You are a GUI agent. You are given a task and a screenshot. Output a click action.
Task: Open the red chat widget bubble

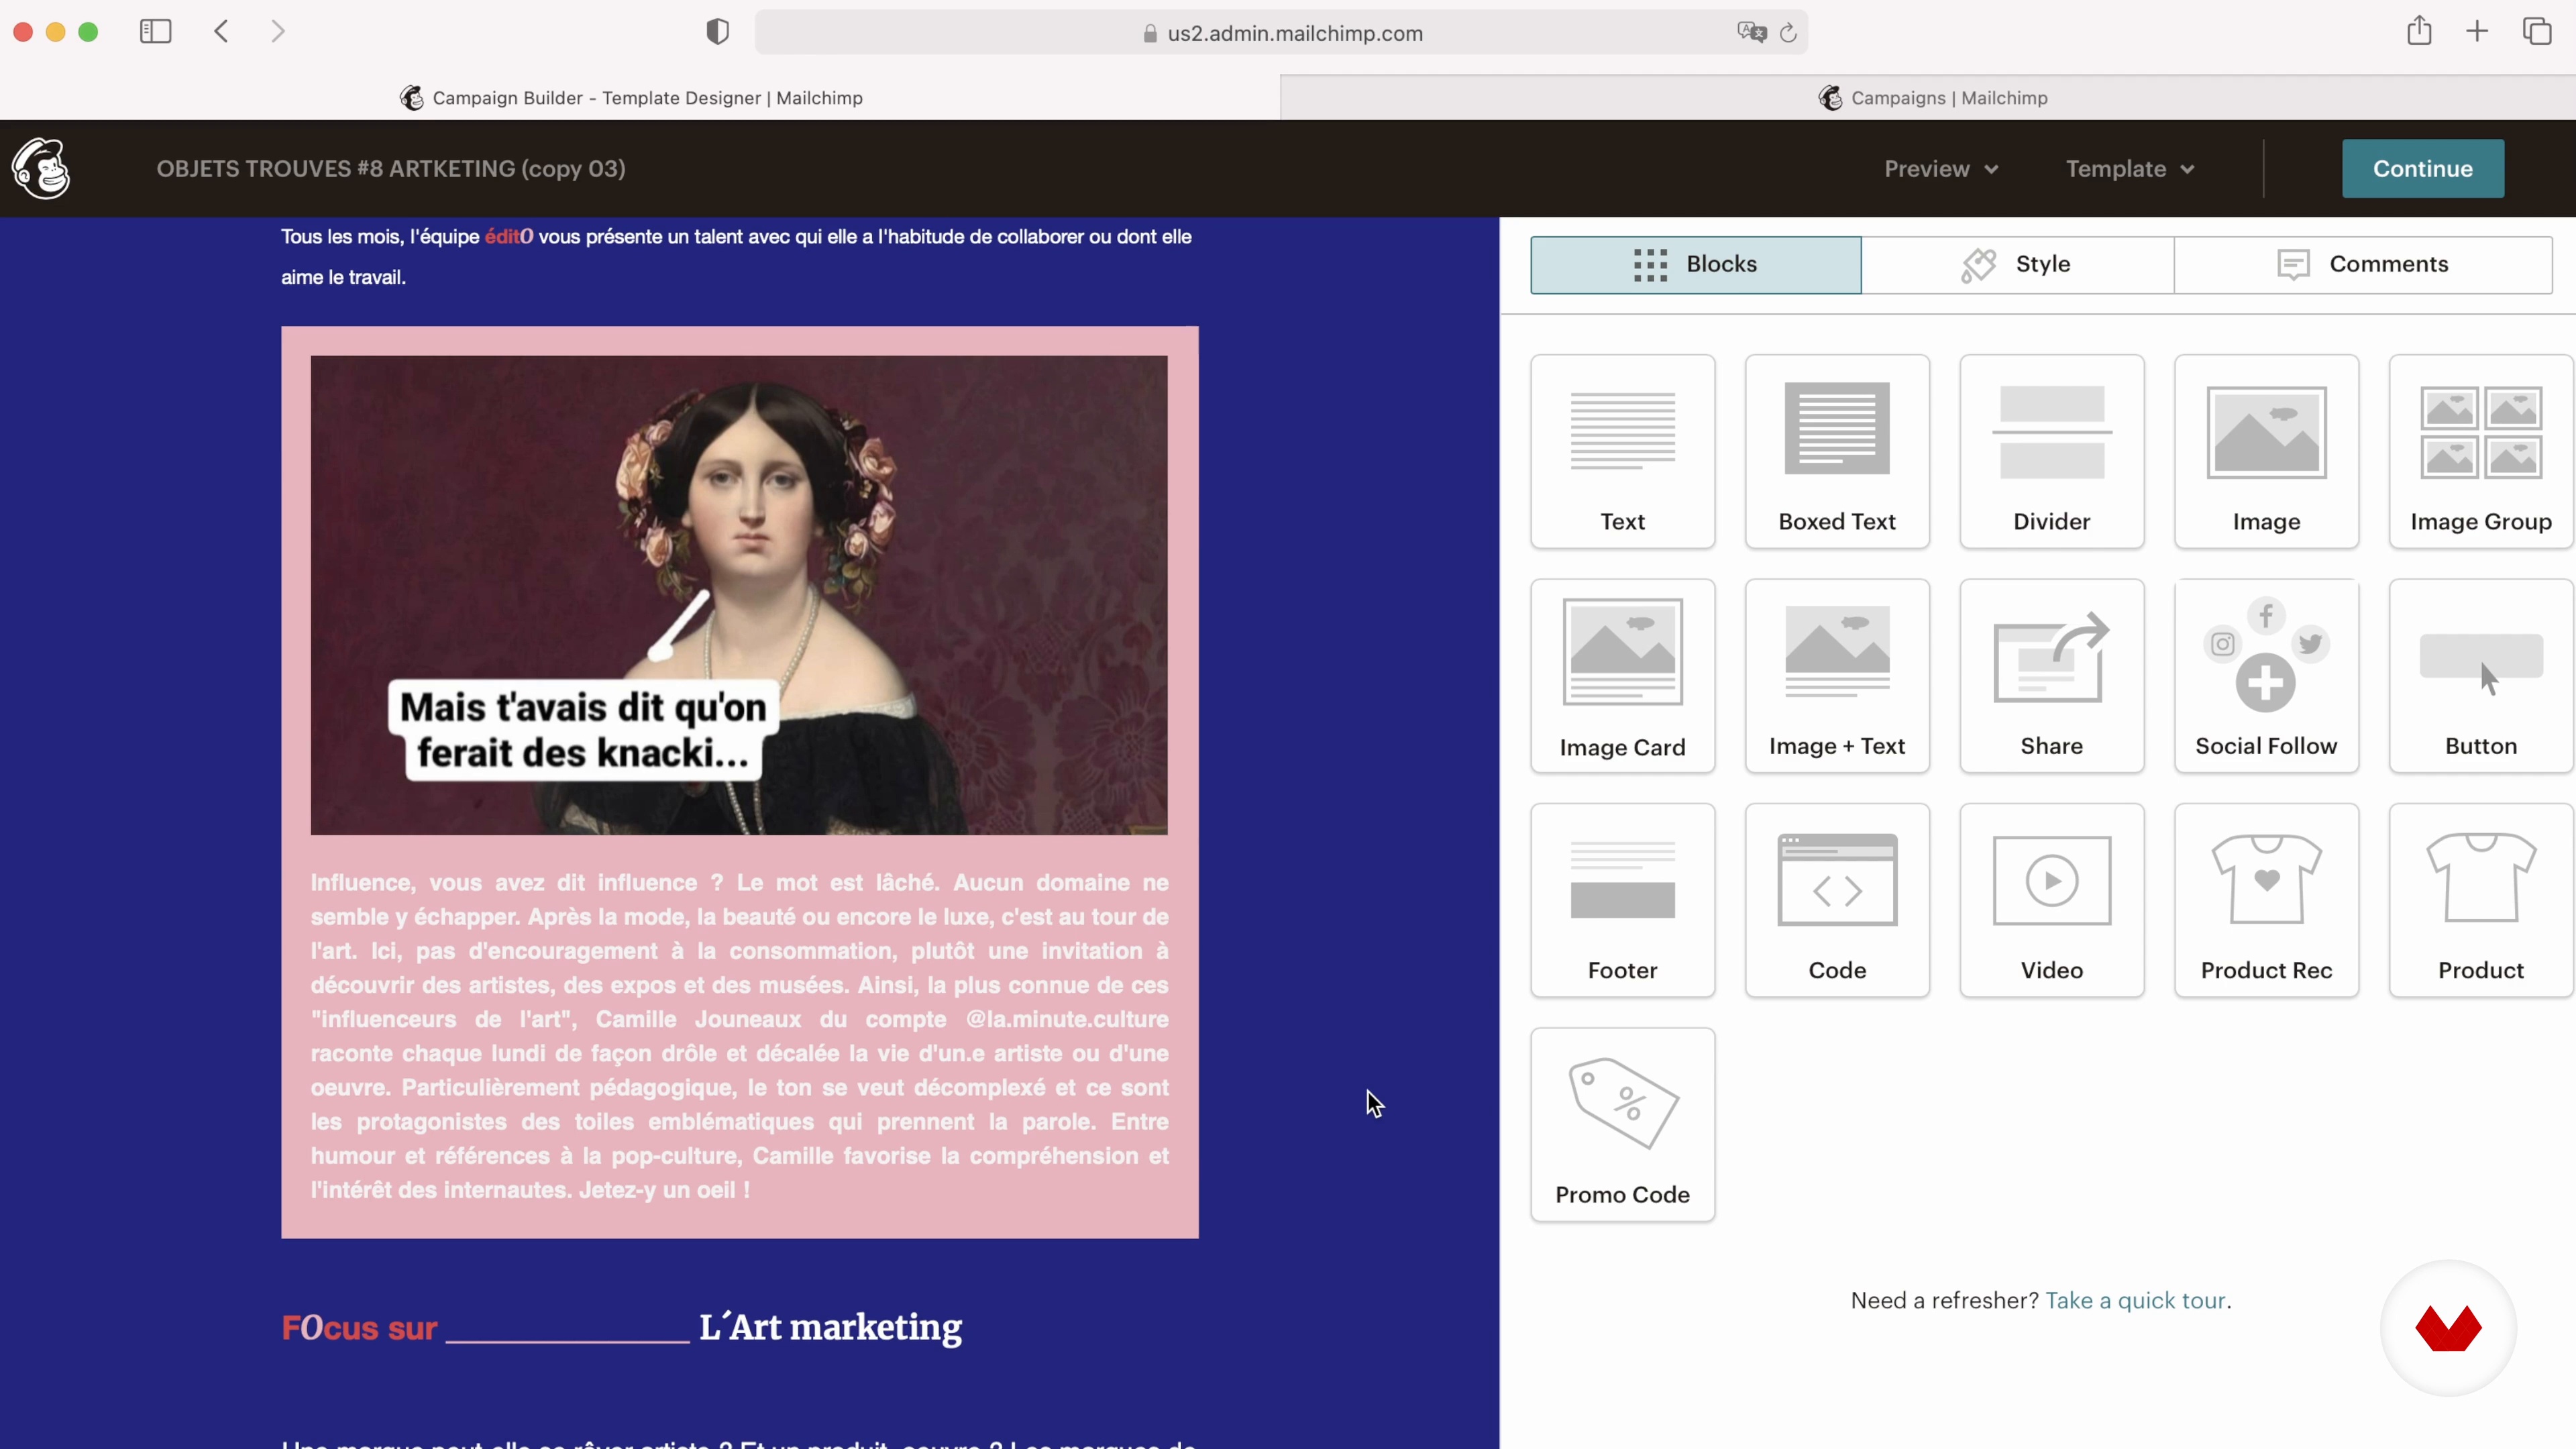(2448, 1328)
